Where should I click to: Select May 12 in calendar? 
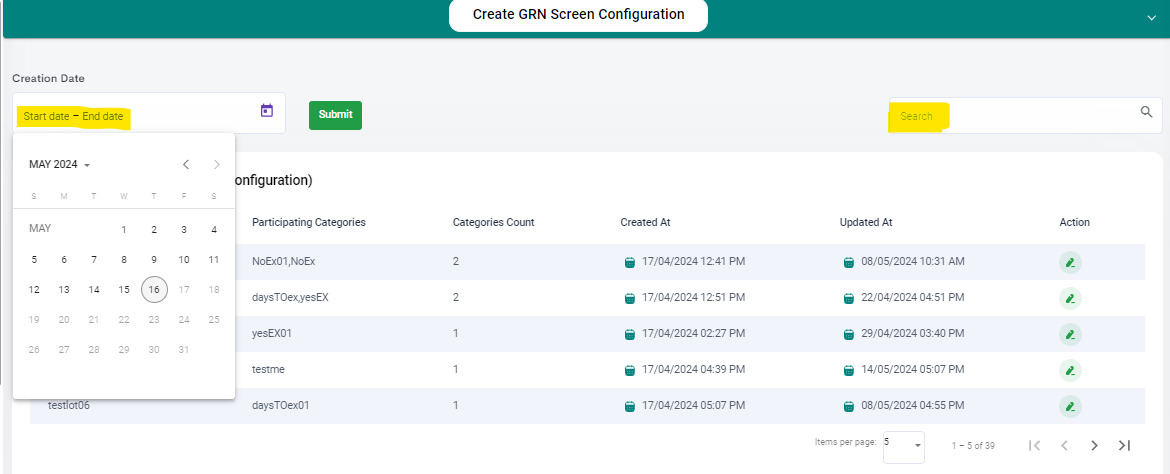point(34,290)
